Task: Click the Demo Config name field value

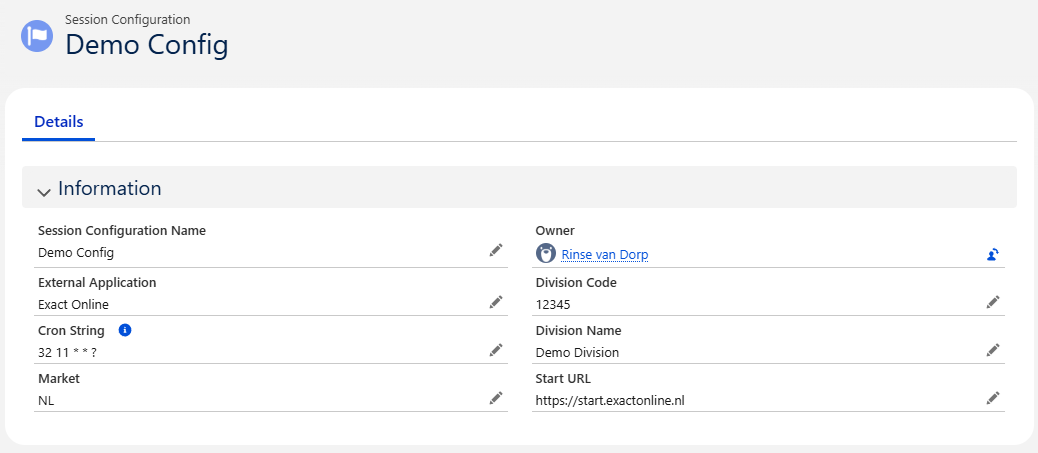Action: [76, 253]
